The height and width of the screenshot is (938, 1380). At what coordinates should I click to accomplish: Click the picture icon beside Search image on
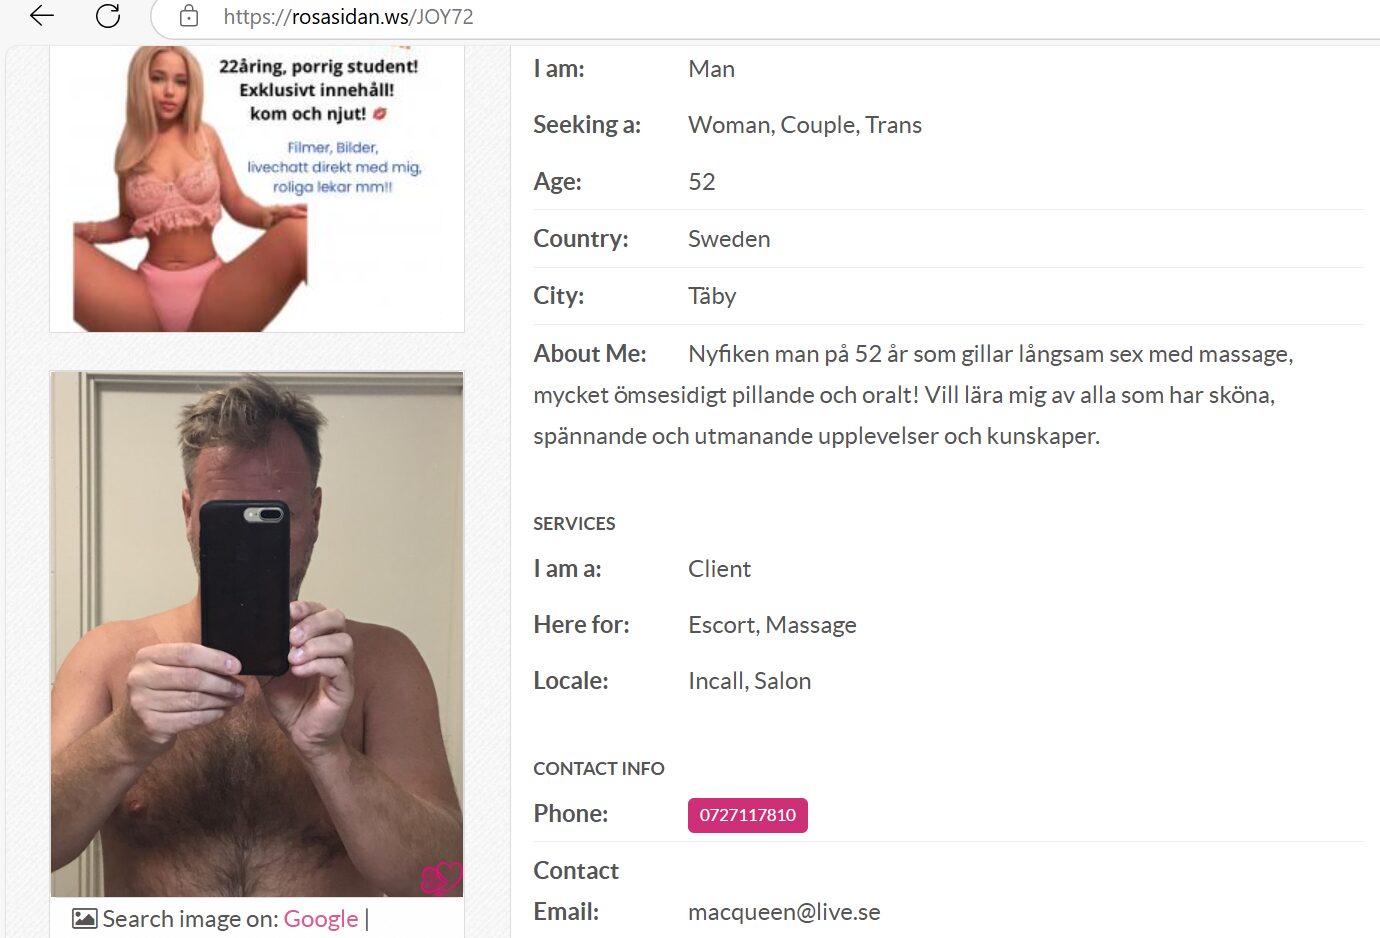click(x=85, y=918)
